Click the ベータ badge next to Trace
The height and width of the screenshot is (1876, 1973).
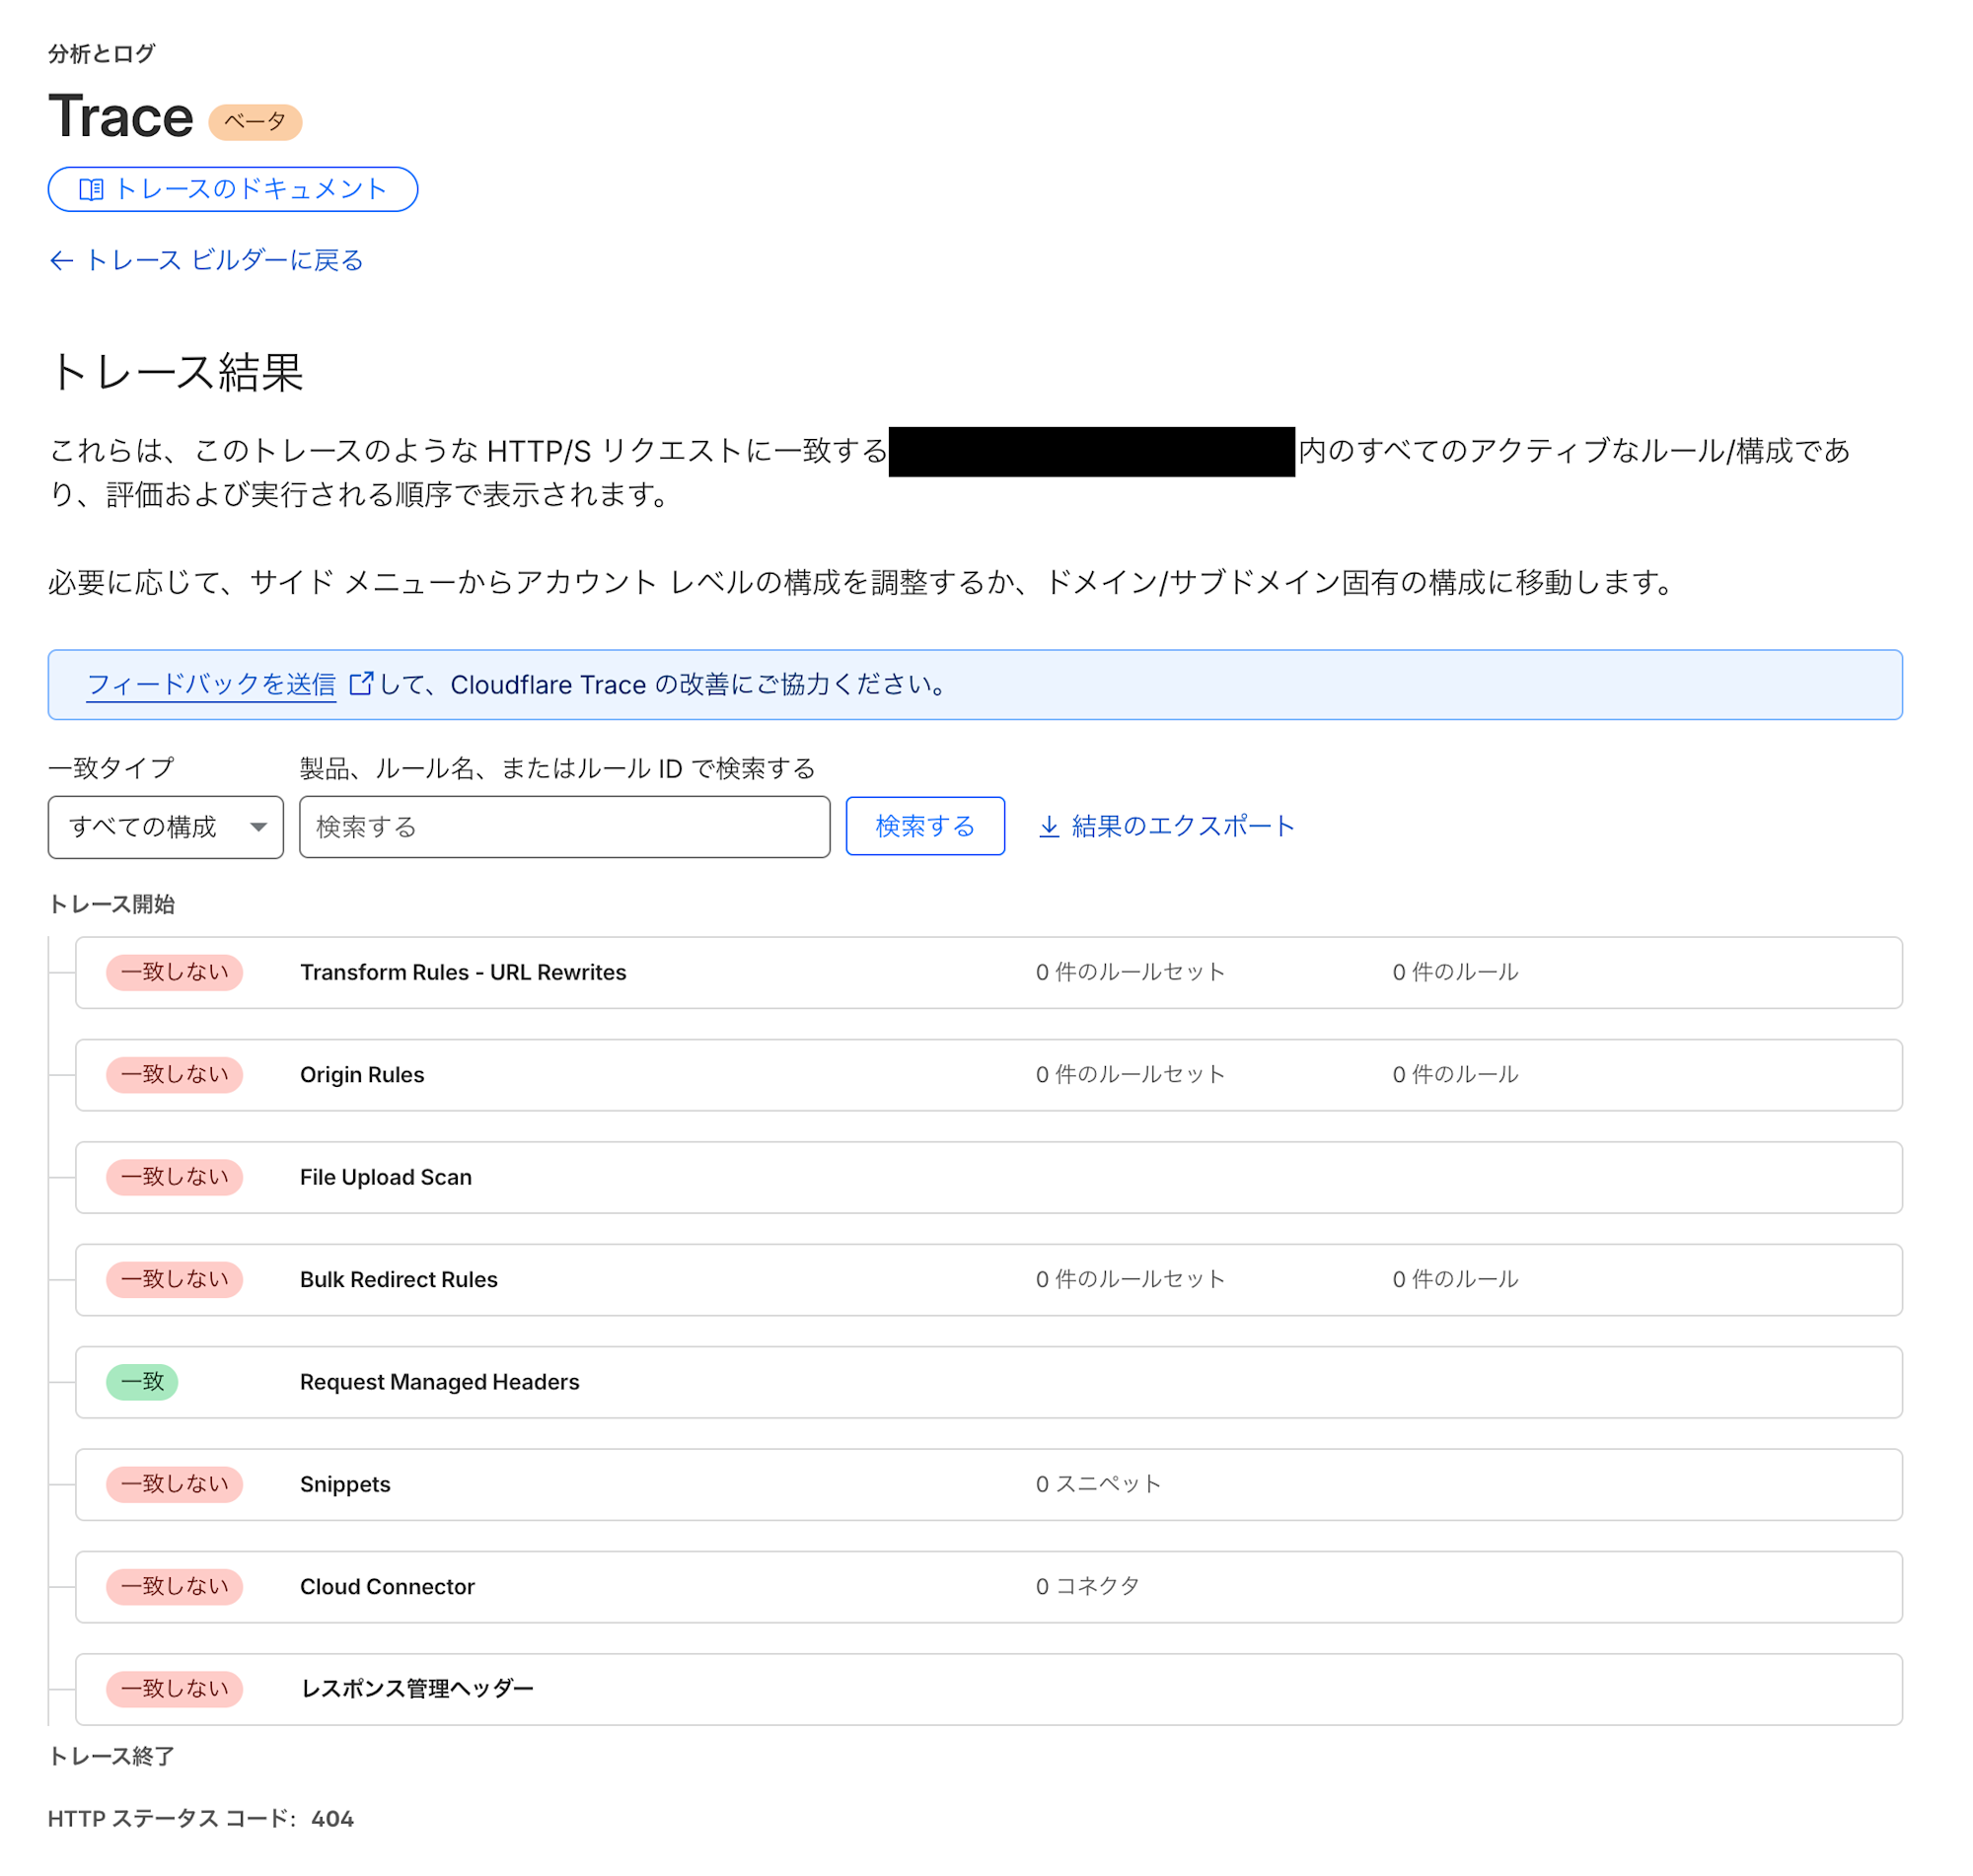coord(255,122)
